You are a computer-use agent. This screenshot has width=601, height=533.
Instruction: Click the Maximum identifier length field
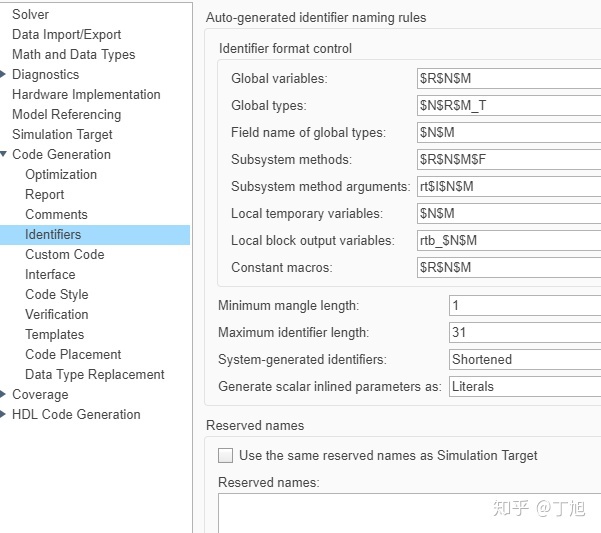[x=524, y=332]
